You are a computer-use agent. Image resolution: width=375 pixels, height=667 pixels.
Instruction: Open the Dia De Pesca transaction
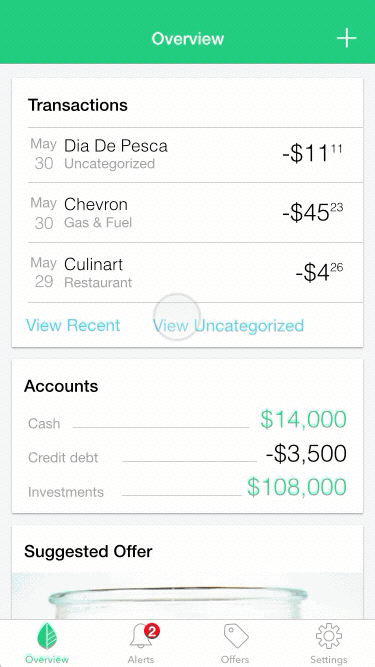[x=196, y=155]
